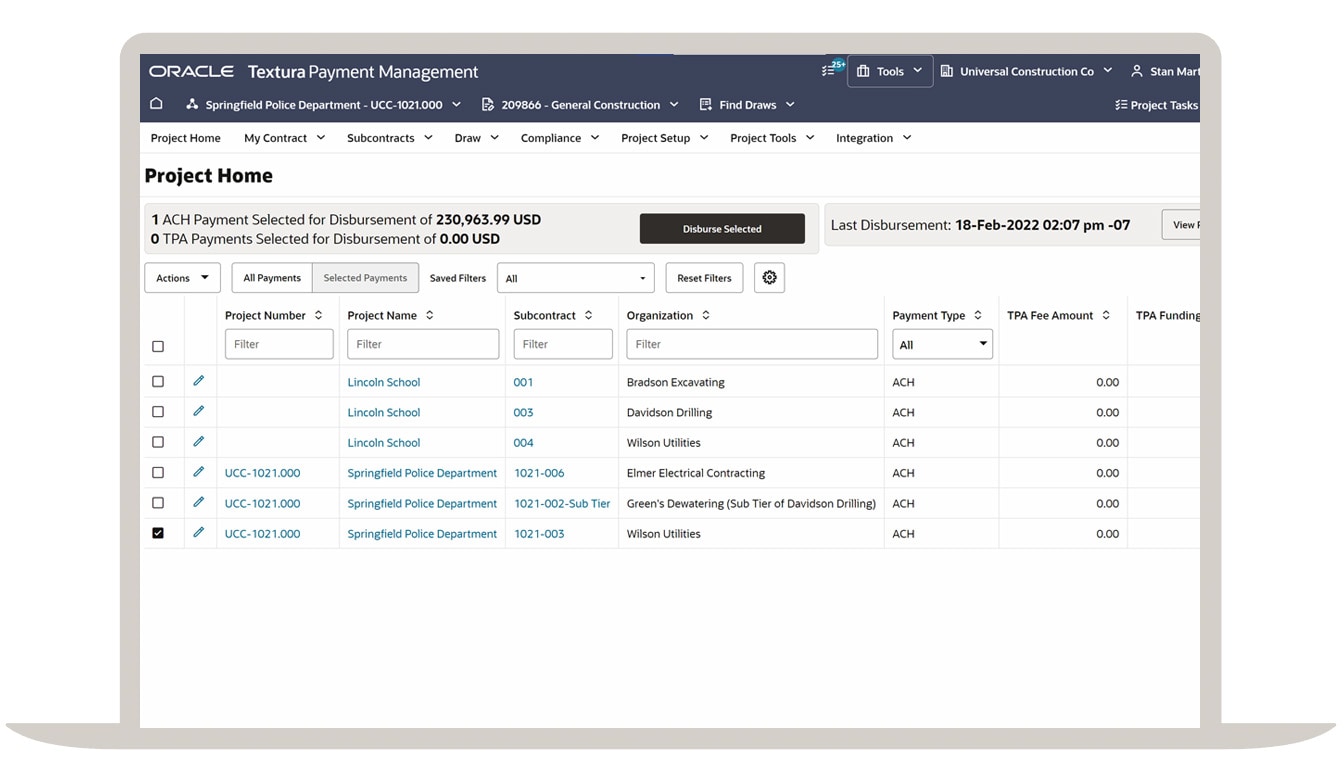Open the Saved Filters dropdown showing All
Image resolution: width=1344 pixels, height=764 pixels.
pyautogui.click(x=576, y=277)
